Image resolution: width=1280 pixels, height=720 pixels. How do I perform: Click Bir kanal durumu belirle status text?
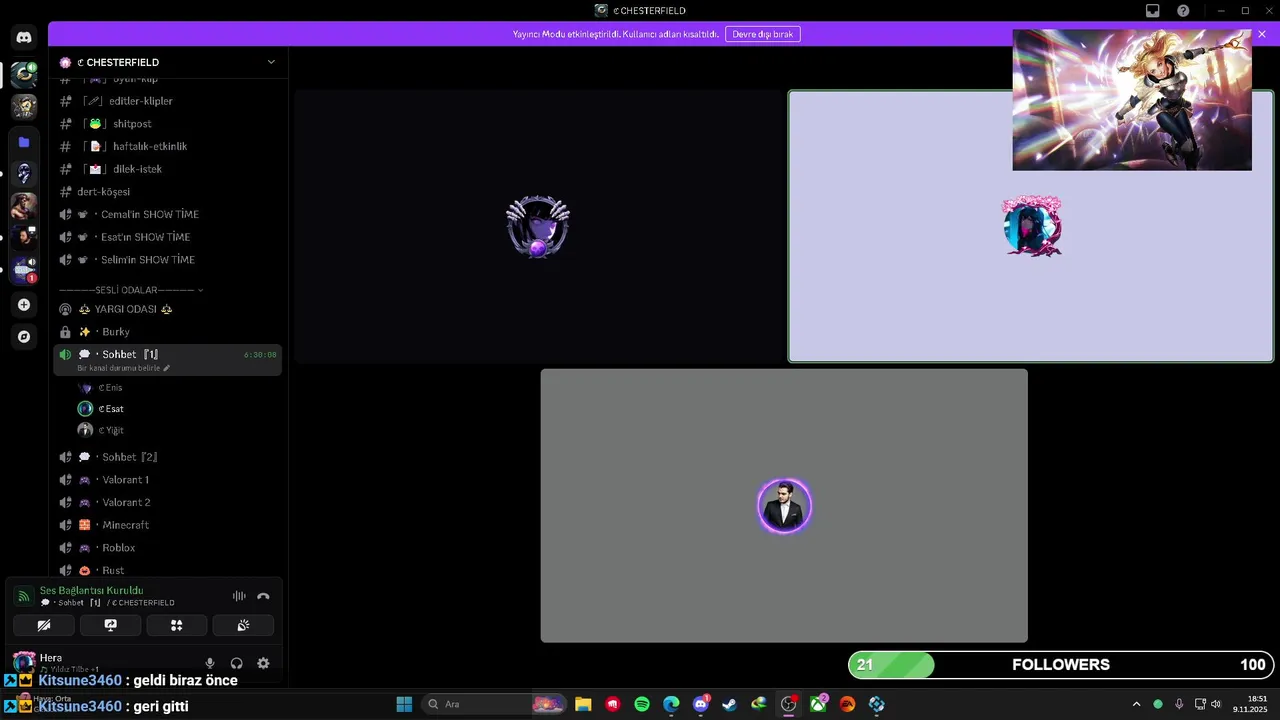pyautogui.click(x=118, y=368)
